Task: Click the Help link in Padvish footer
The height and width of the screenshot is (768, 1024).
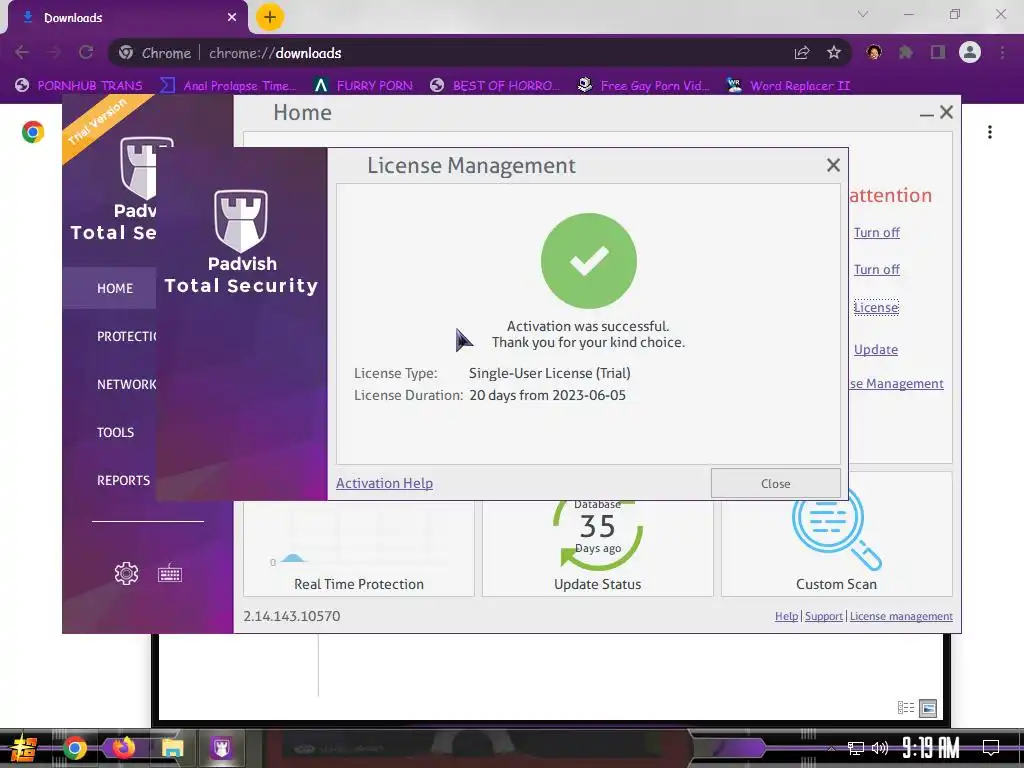Action: coord(786,616)
